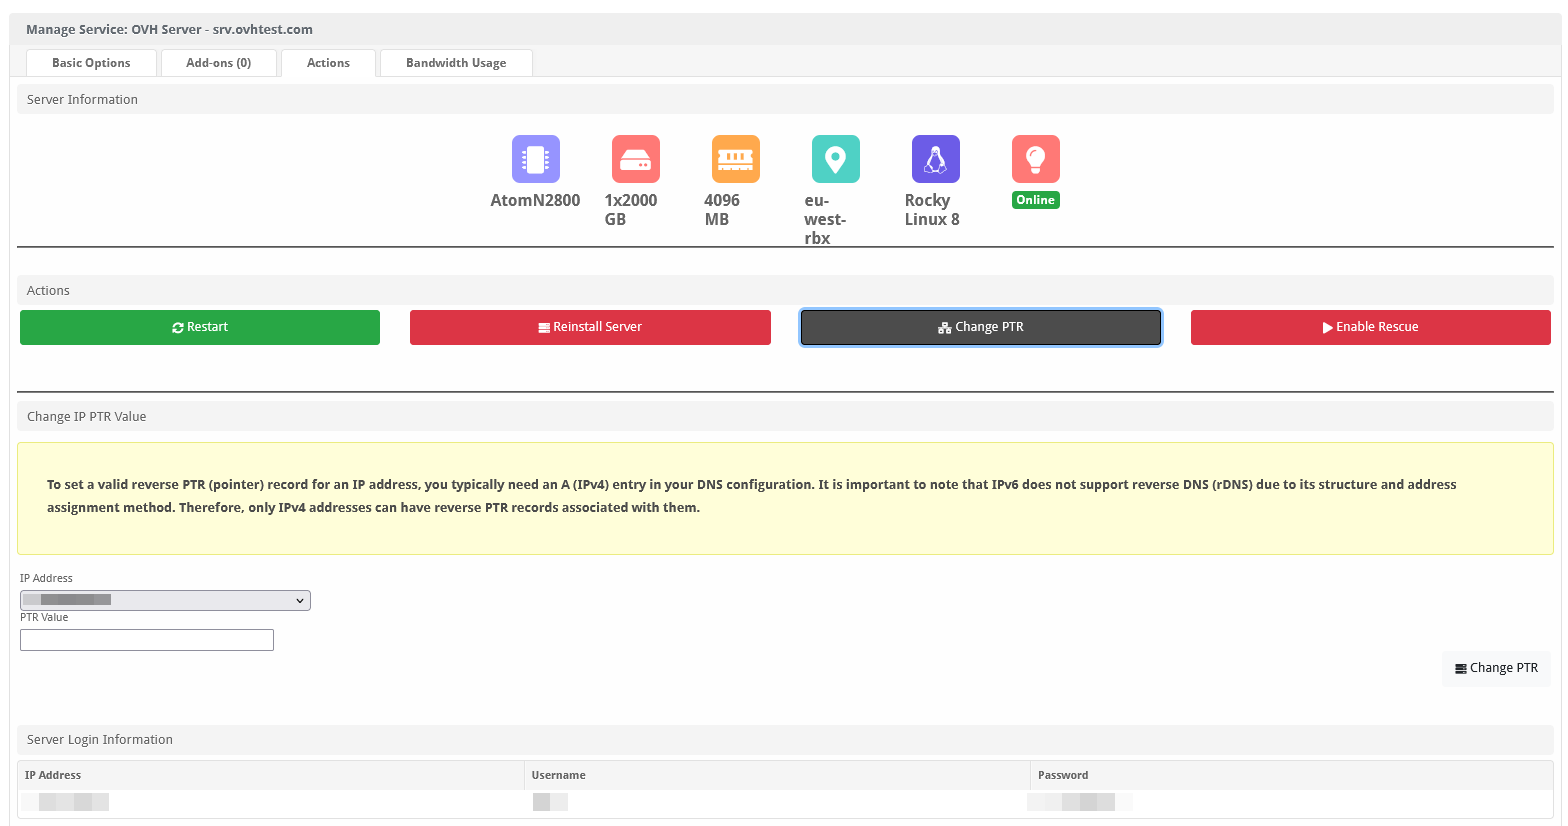Click the 1x2000 GB disk icon

coord(636,159)
